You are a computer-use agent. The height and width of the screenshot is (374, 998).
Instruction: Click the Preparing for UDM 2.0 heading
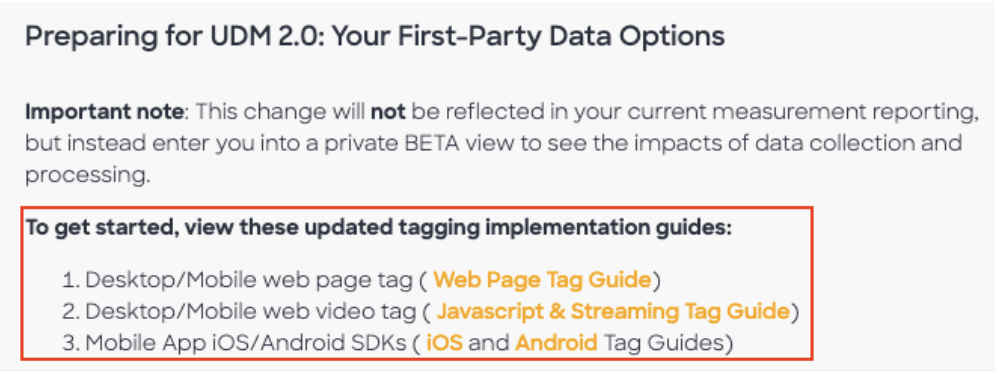coord(374,37)
